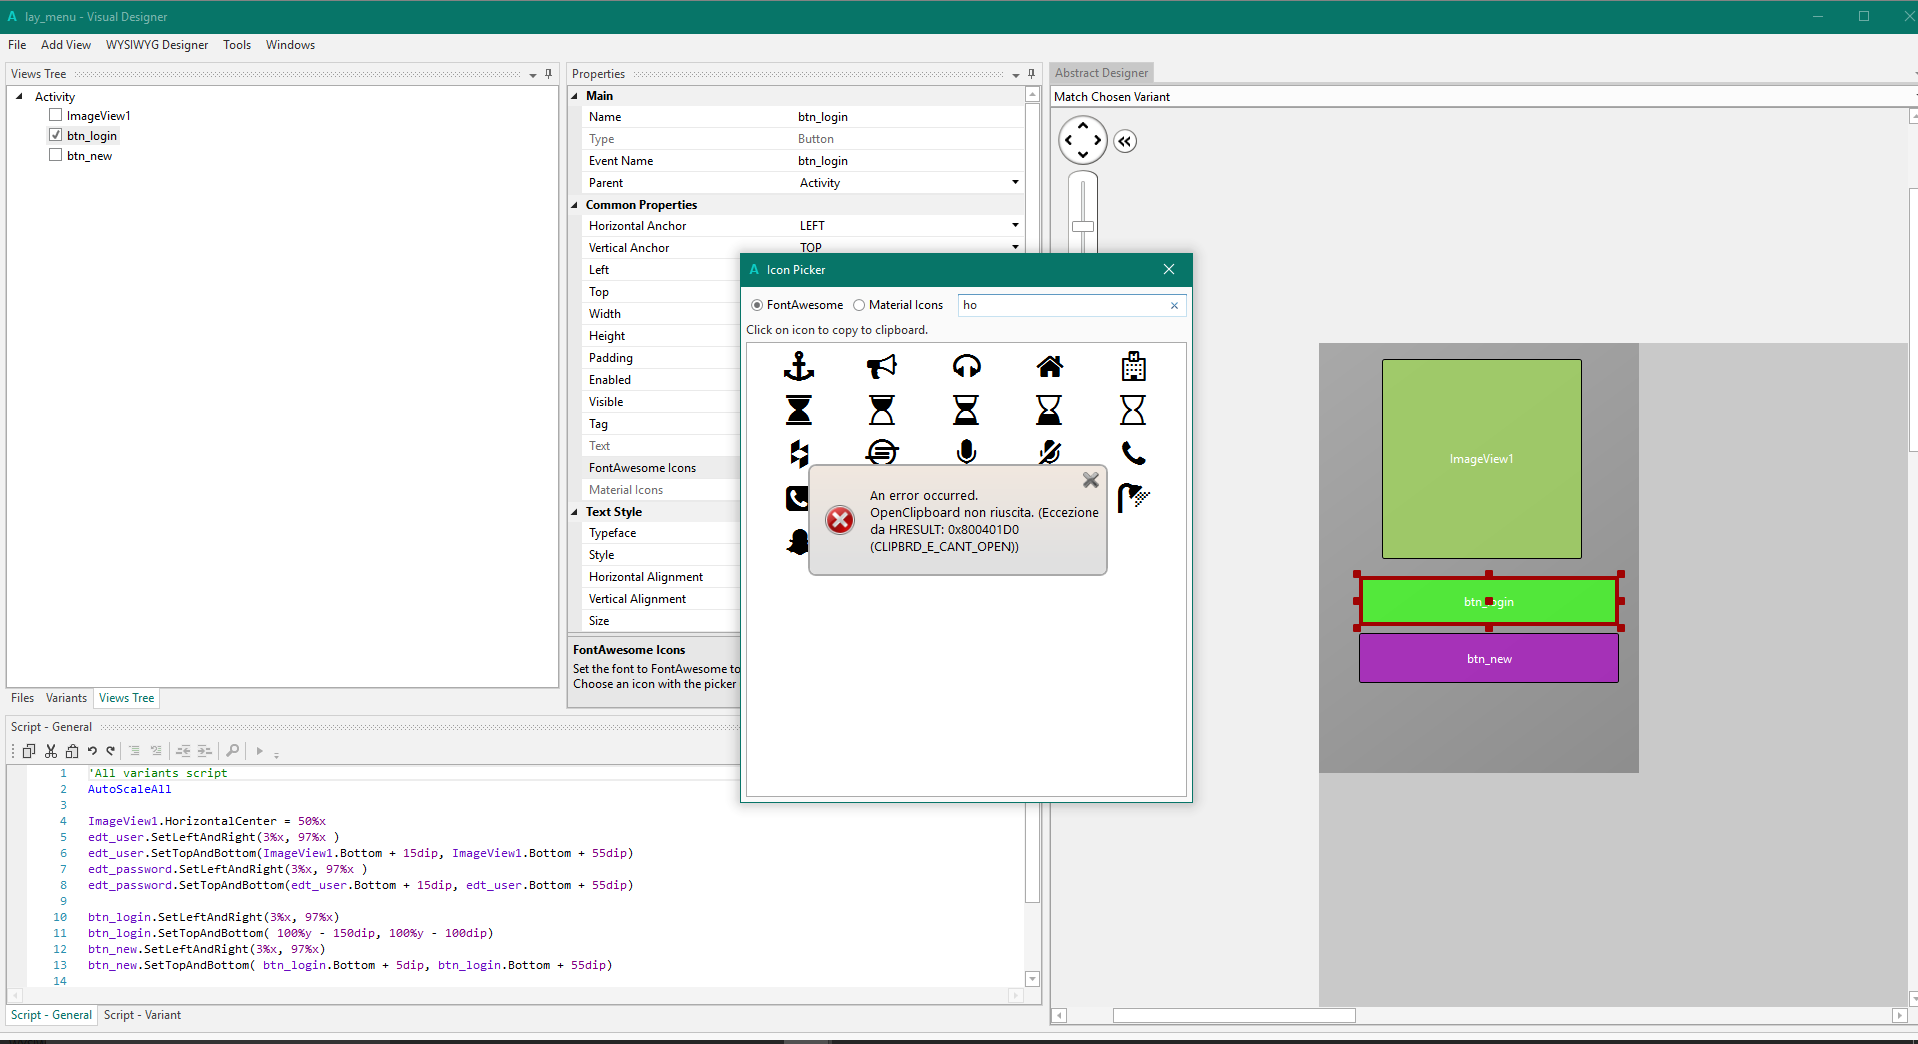Select the Material Icons radio button
This screenshot has width=1918, height=1044.
(859, 306)
